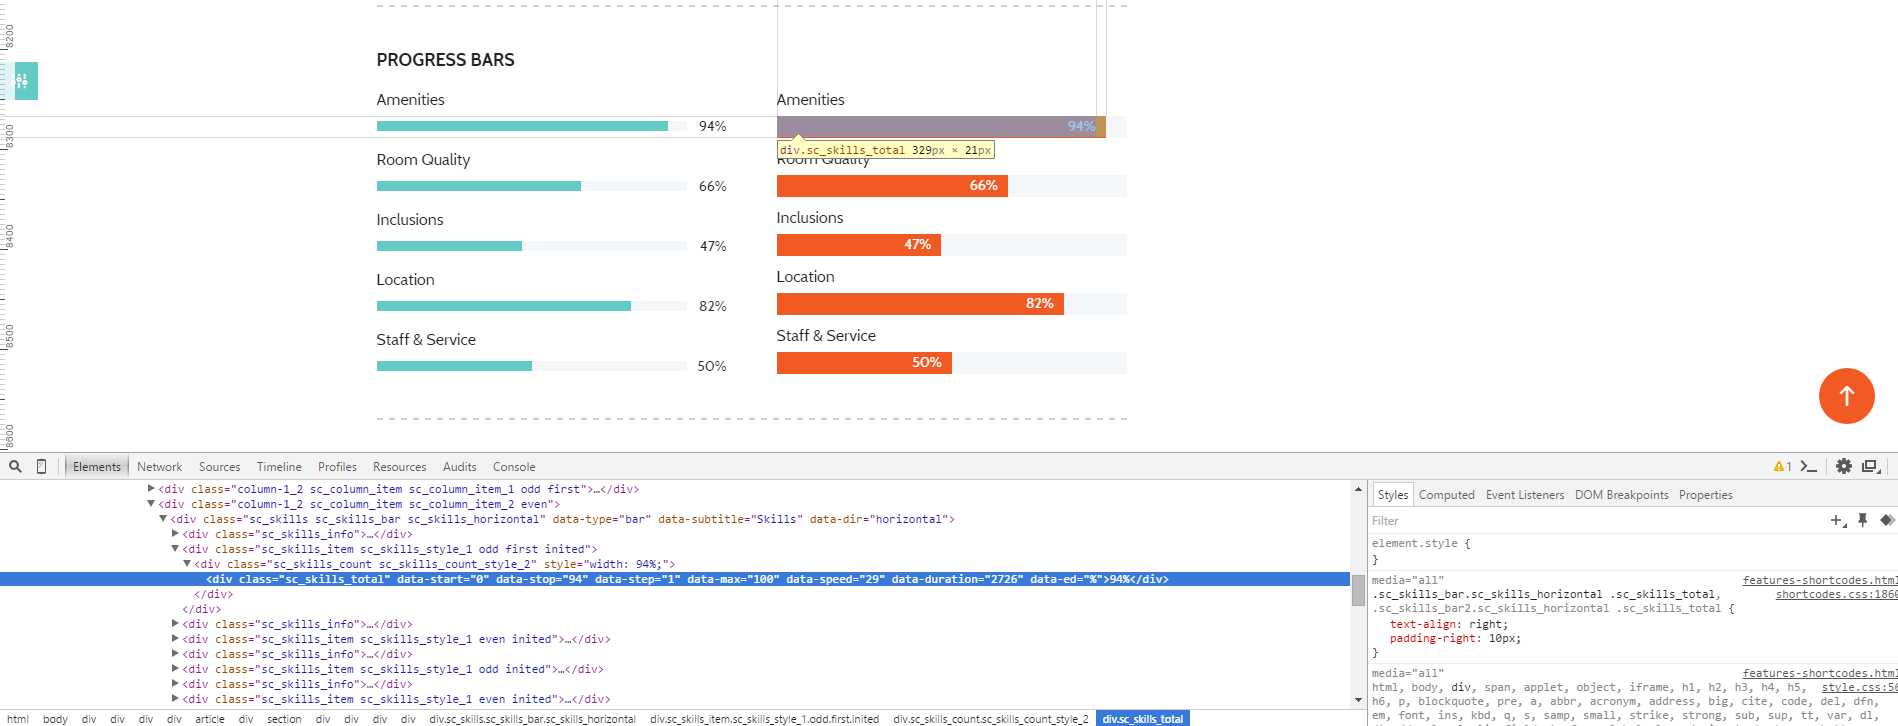1898x726 pixels.
Task: Click the inspect element magnifier icon
Action: [x=15, y=466]
